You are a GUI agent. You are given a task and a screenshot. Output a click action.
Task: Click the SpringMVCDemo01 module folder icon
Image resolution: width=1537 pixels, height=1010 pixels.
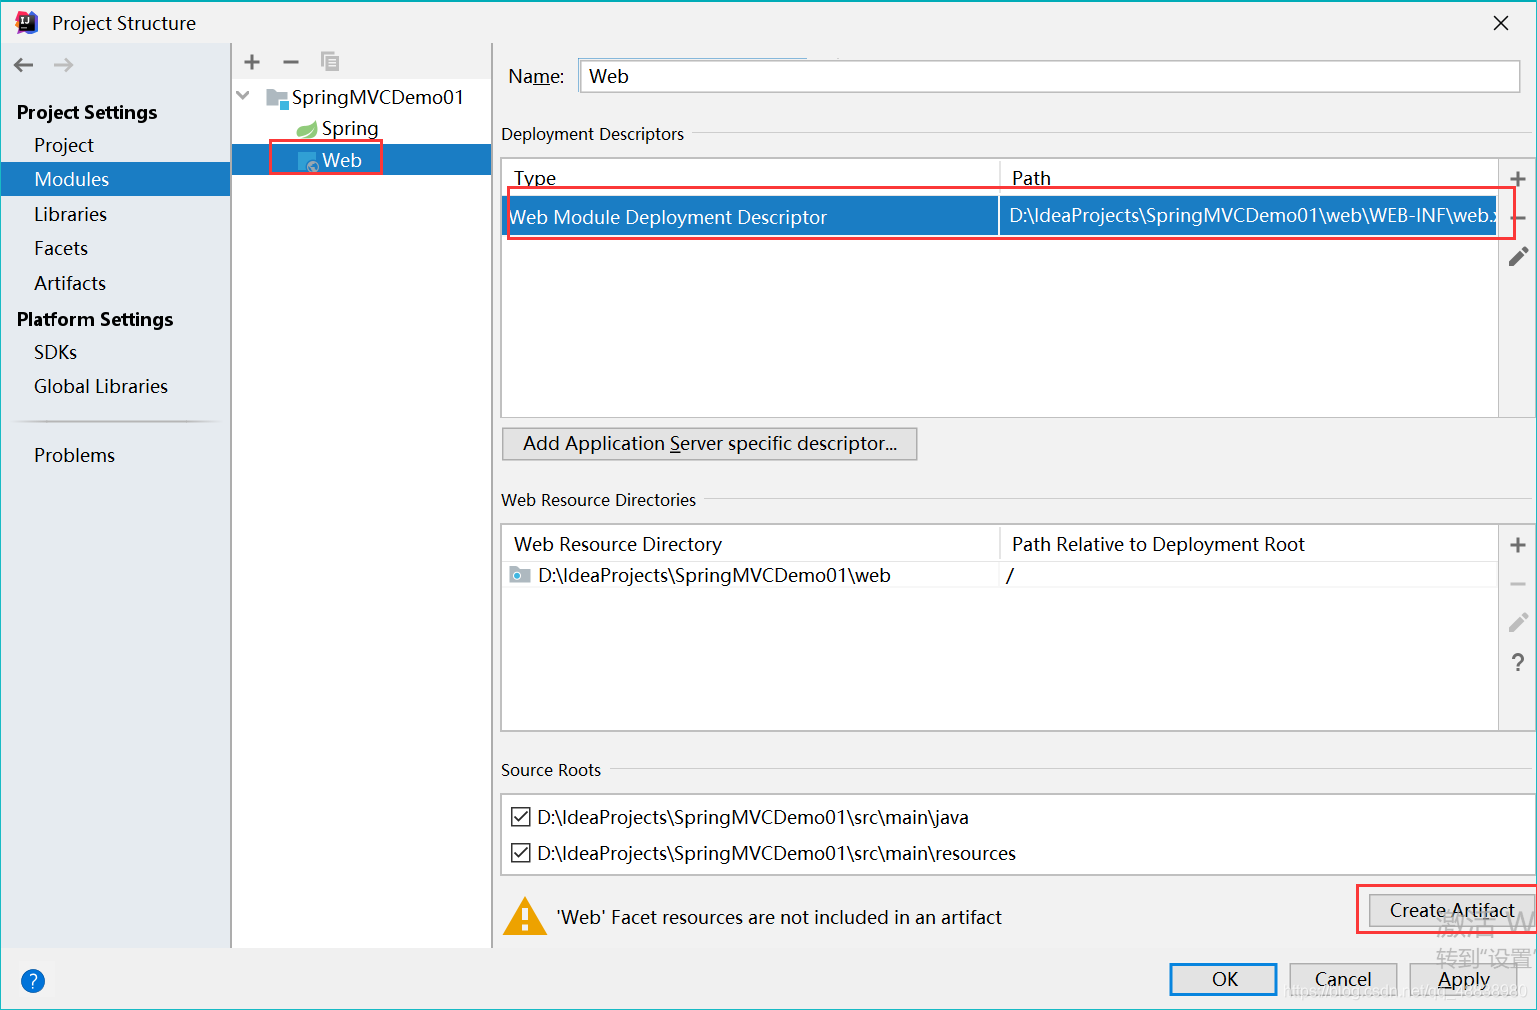[x=277, y=97]
